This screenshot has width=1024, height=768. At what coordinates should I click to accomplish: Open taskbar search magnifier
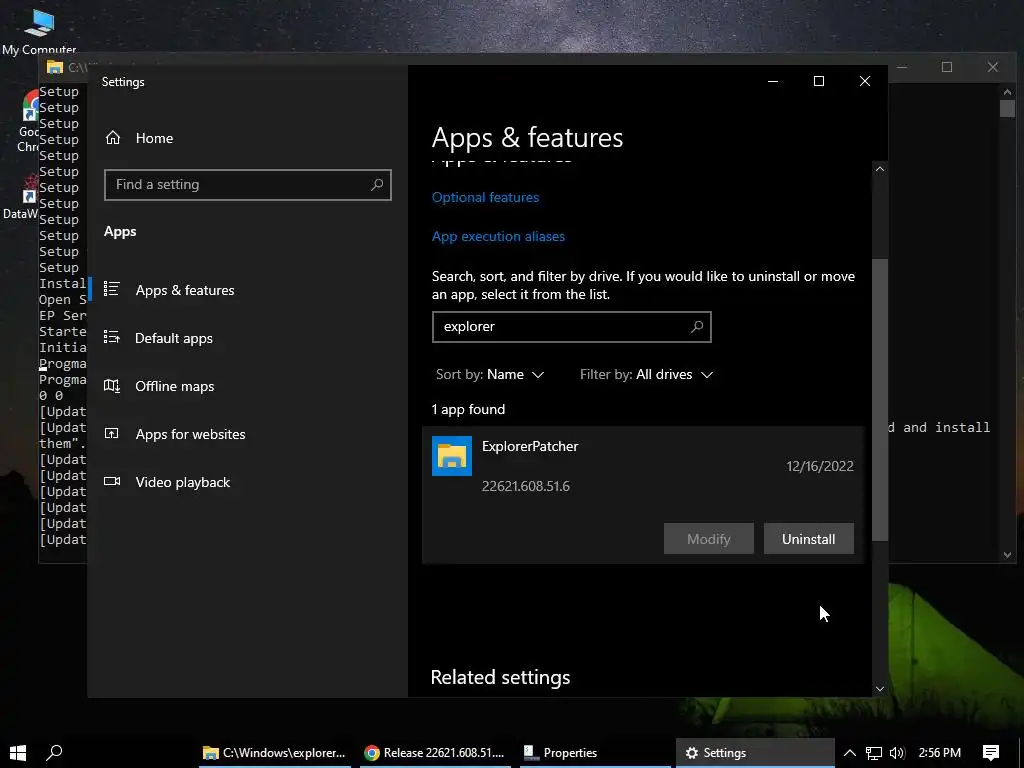click(54, 752)
